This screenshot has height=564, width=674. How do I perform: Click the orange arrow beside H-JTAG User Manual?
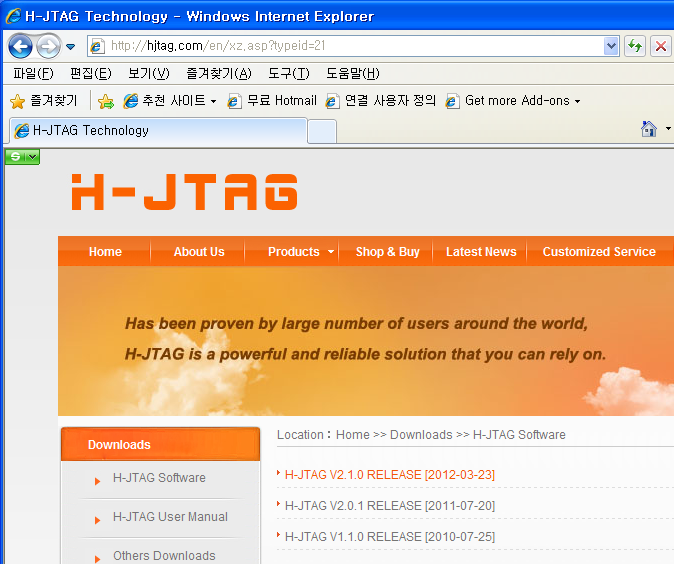click(x=98, y=520)
